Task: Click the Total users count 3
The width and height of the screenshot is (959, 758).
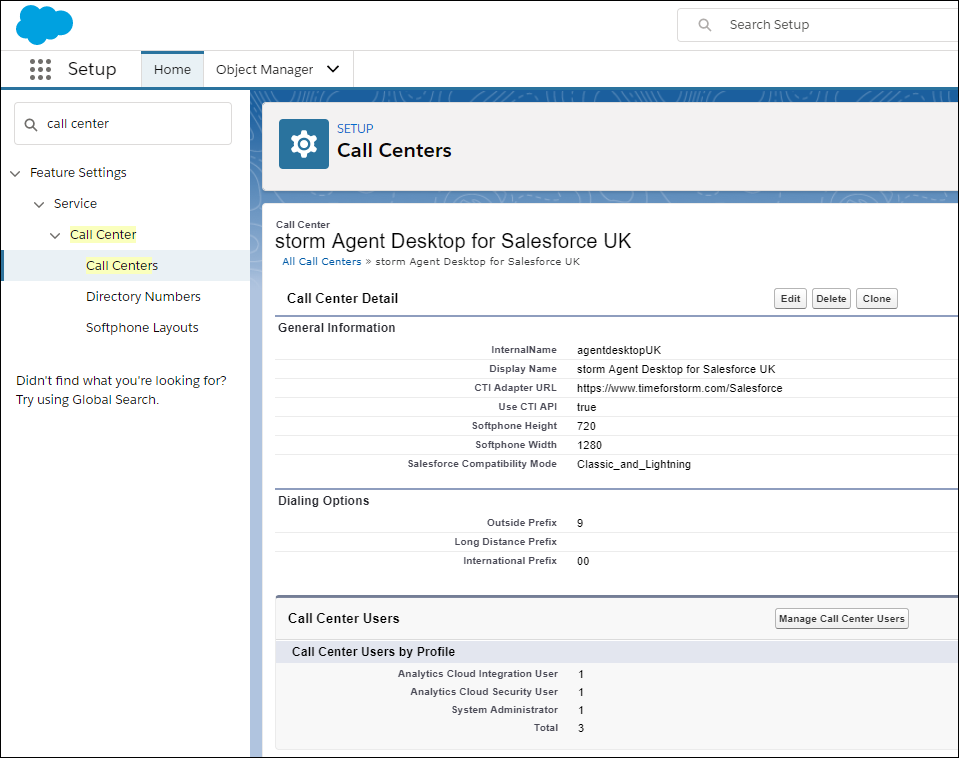Action: (581, 728)
